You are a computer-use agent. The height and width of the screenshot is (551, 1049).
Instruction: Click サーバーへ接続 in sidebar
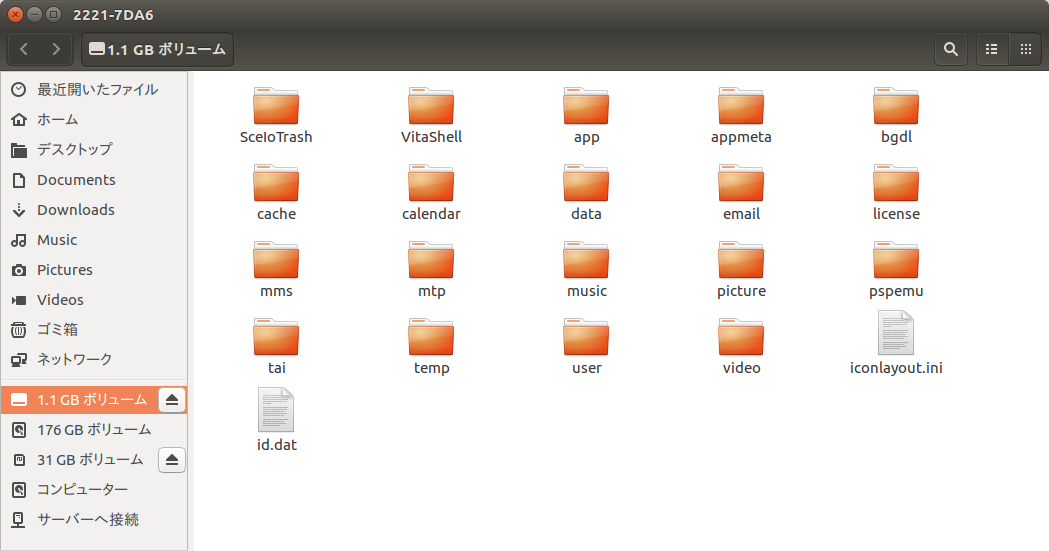click(x=87, y=520)
